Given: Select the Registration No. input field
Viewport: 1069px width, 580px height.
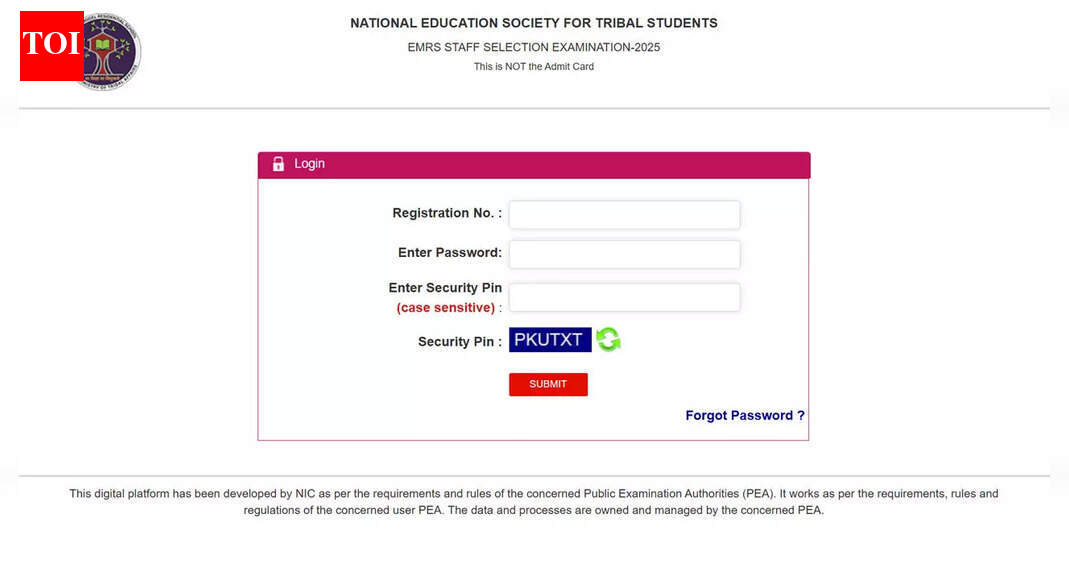Looking at the screenshot, I should 623,214.
